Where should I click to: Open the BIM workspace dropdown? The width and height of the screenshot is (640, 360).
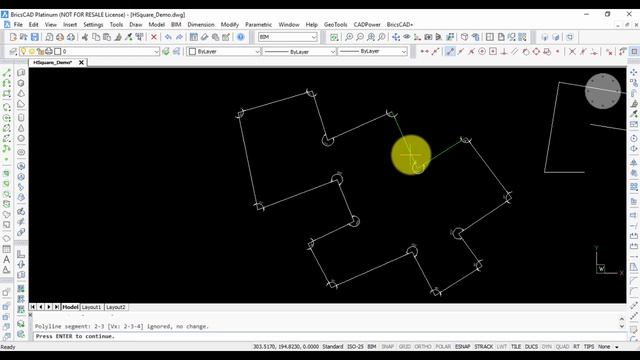pyautogui.click(x=288, y=37)
